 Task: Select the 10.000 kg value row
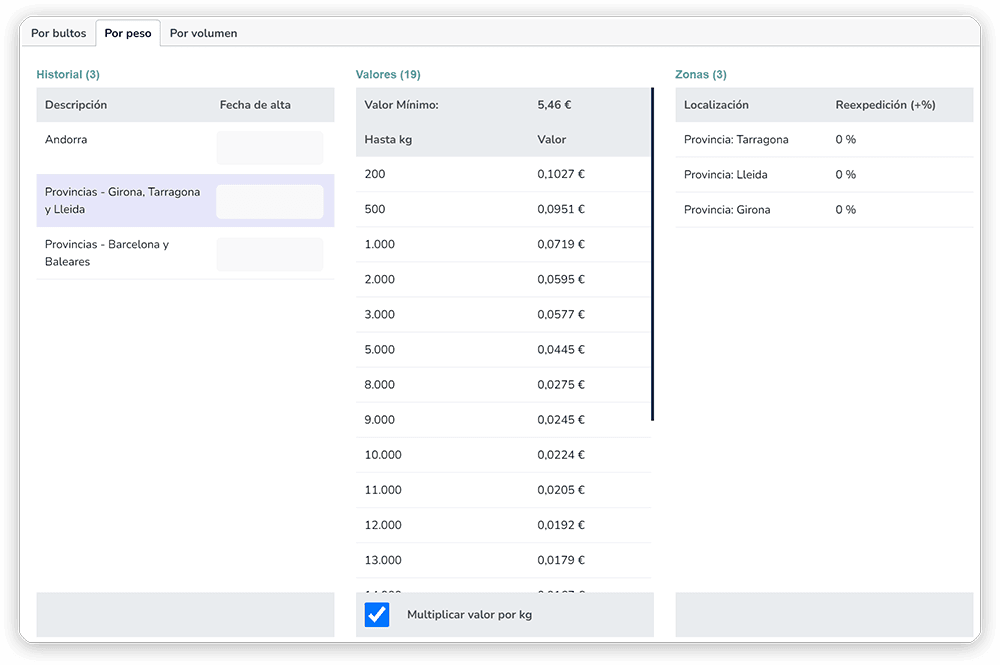point(503,455)
